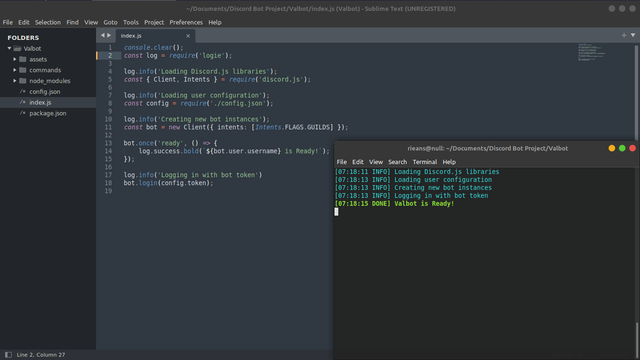Open the terminal Search menu

pos(398,162)
